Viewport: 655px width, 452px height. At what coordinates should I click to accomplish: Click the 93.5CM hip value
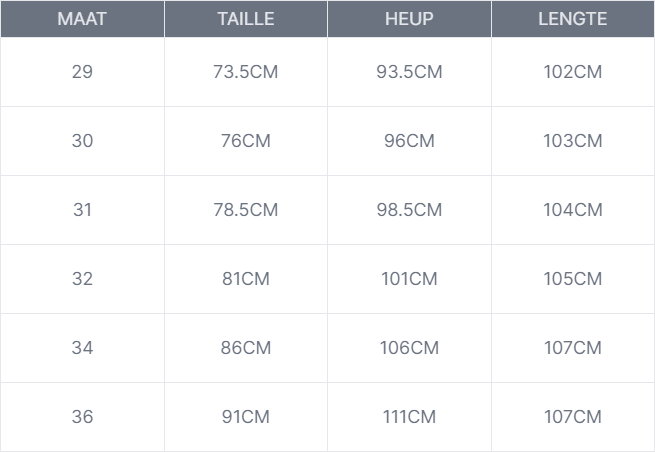point(409,72)
